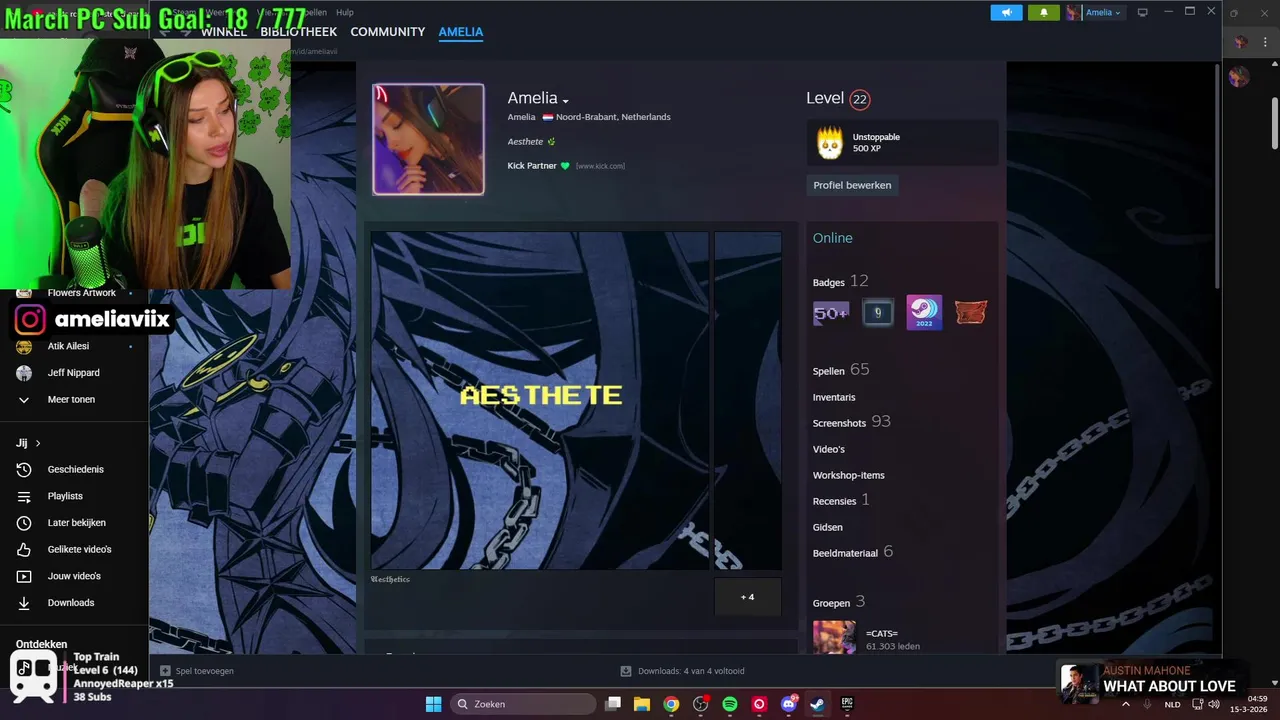Open the Hulp menu in Steam
The width and height of the screenshot is (1280, 720).
pos(344,13)
